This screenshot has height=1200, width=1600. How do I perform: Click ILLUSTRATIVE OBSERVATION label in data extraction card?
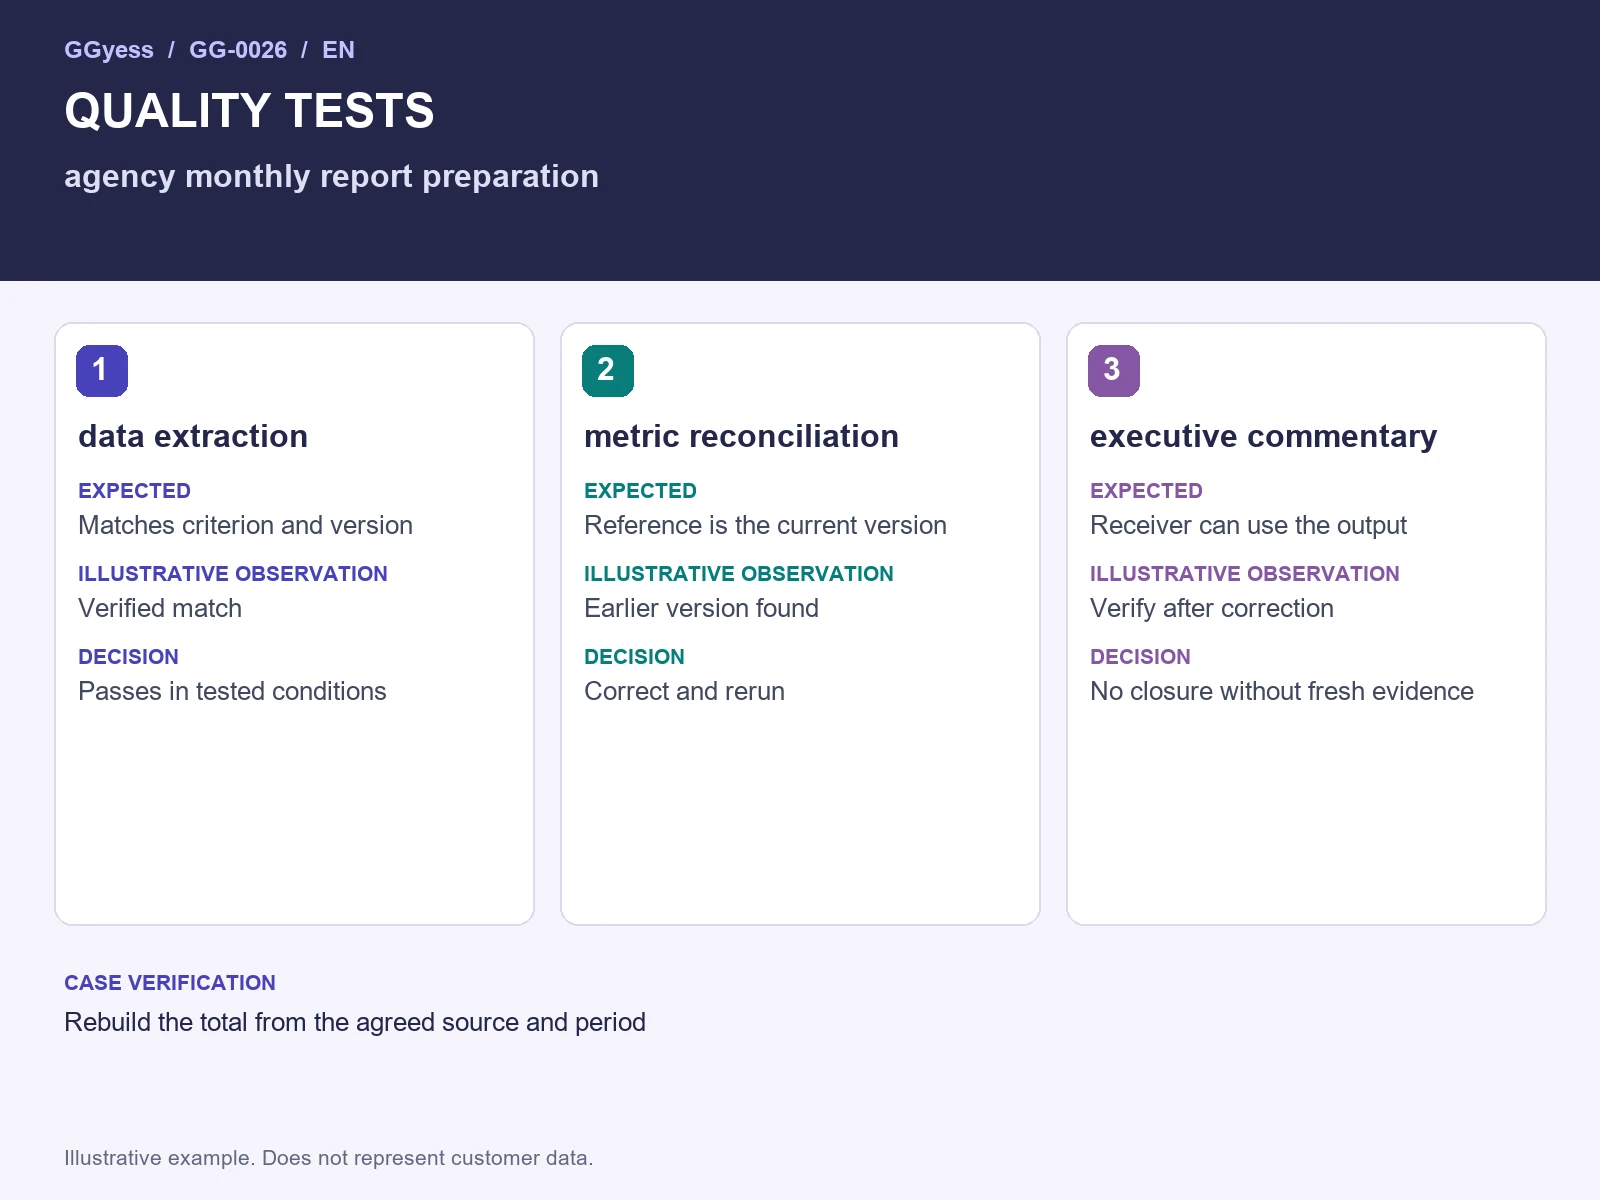point(232,574)
